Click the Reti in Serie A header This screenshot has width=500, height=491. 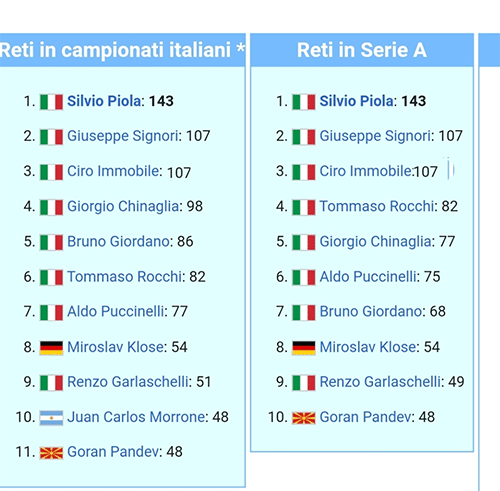362,50
